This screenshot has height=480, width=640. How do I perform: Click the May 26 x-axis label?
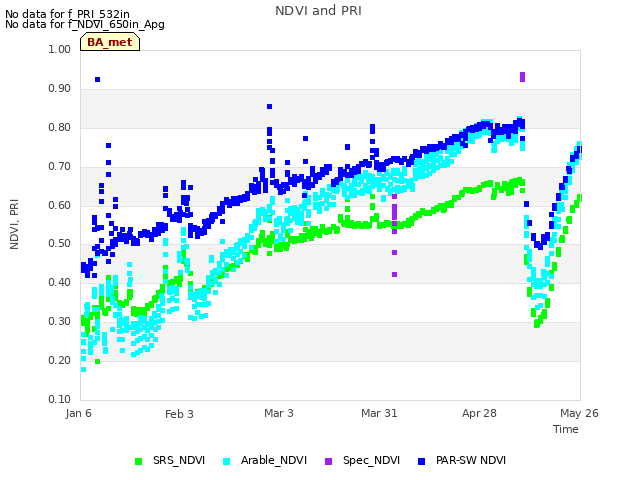pyautogui.click(x=579, y=413)
